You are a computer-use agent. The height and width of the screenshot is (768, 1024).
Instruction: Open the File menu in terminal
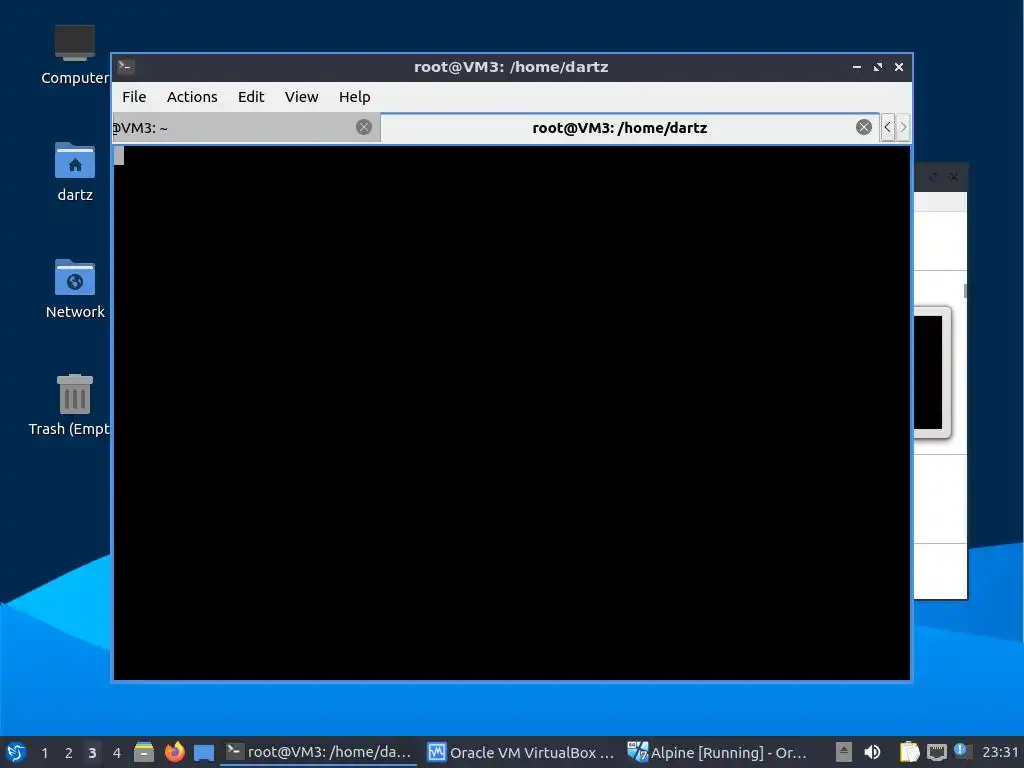[x=134, y=97]
